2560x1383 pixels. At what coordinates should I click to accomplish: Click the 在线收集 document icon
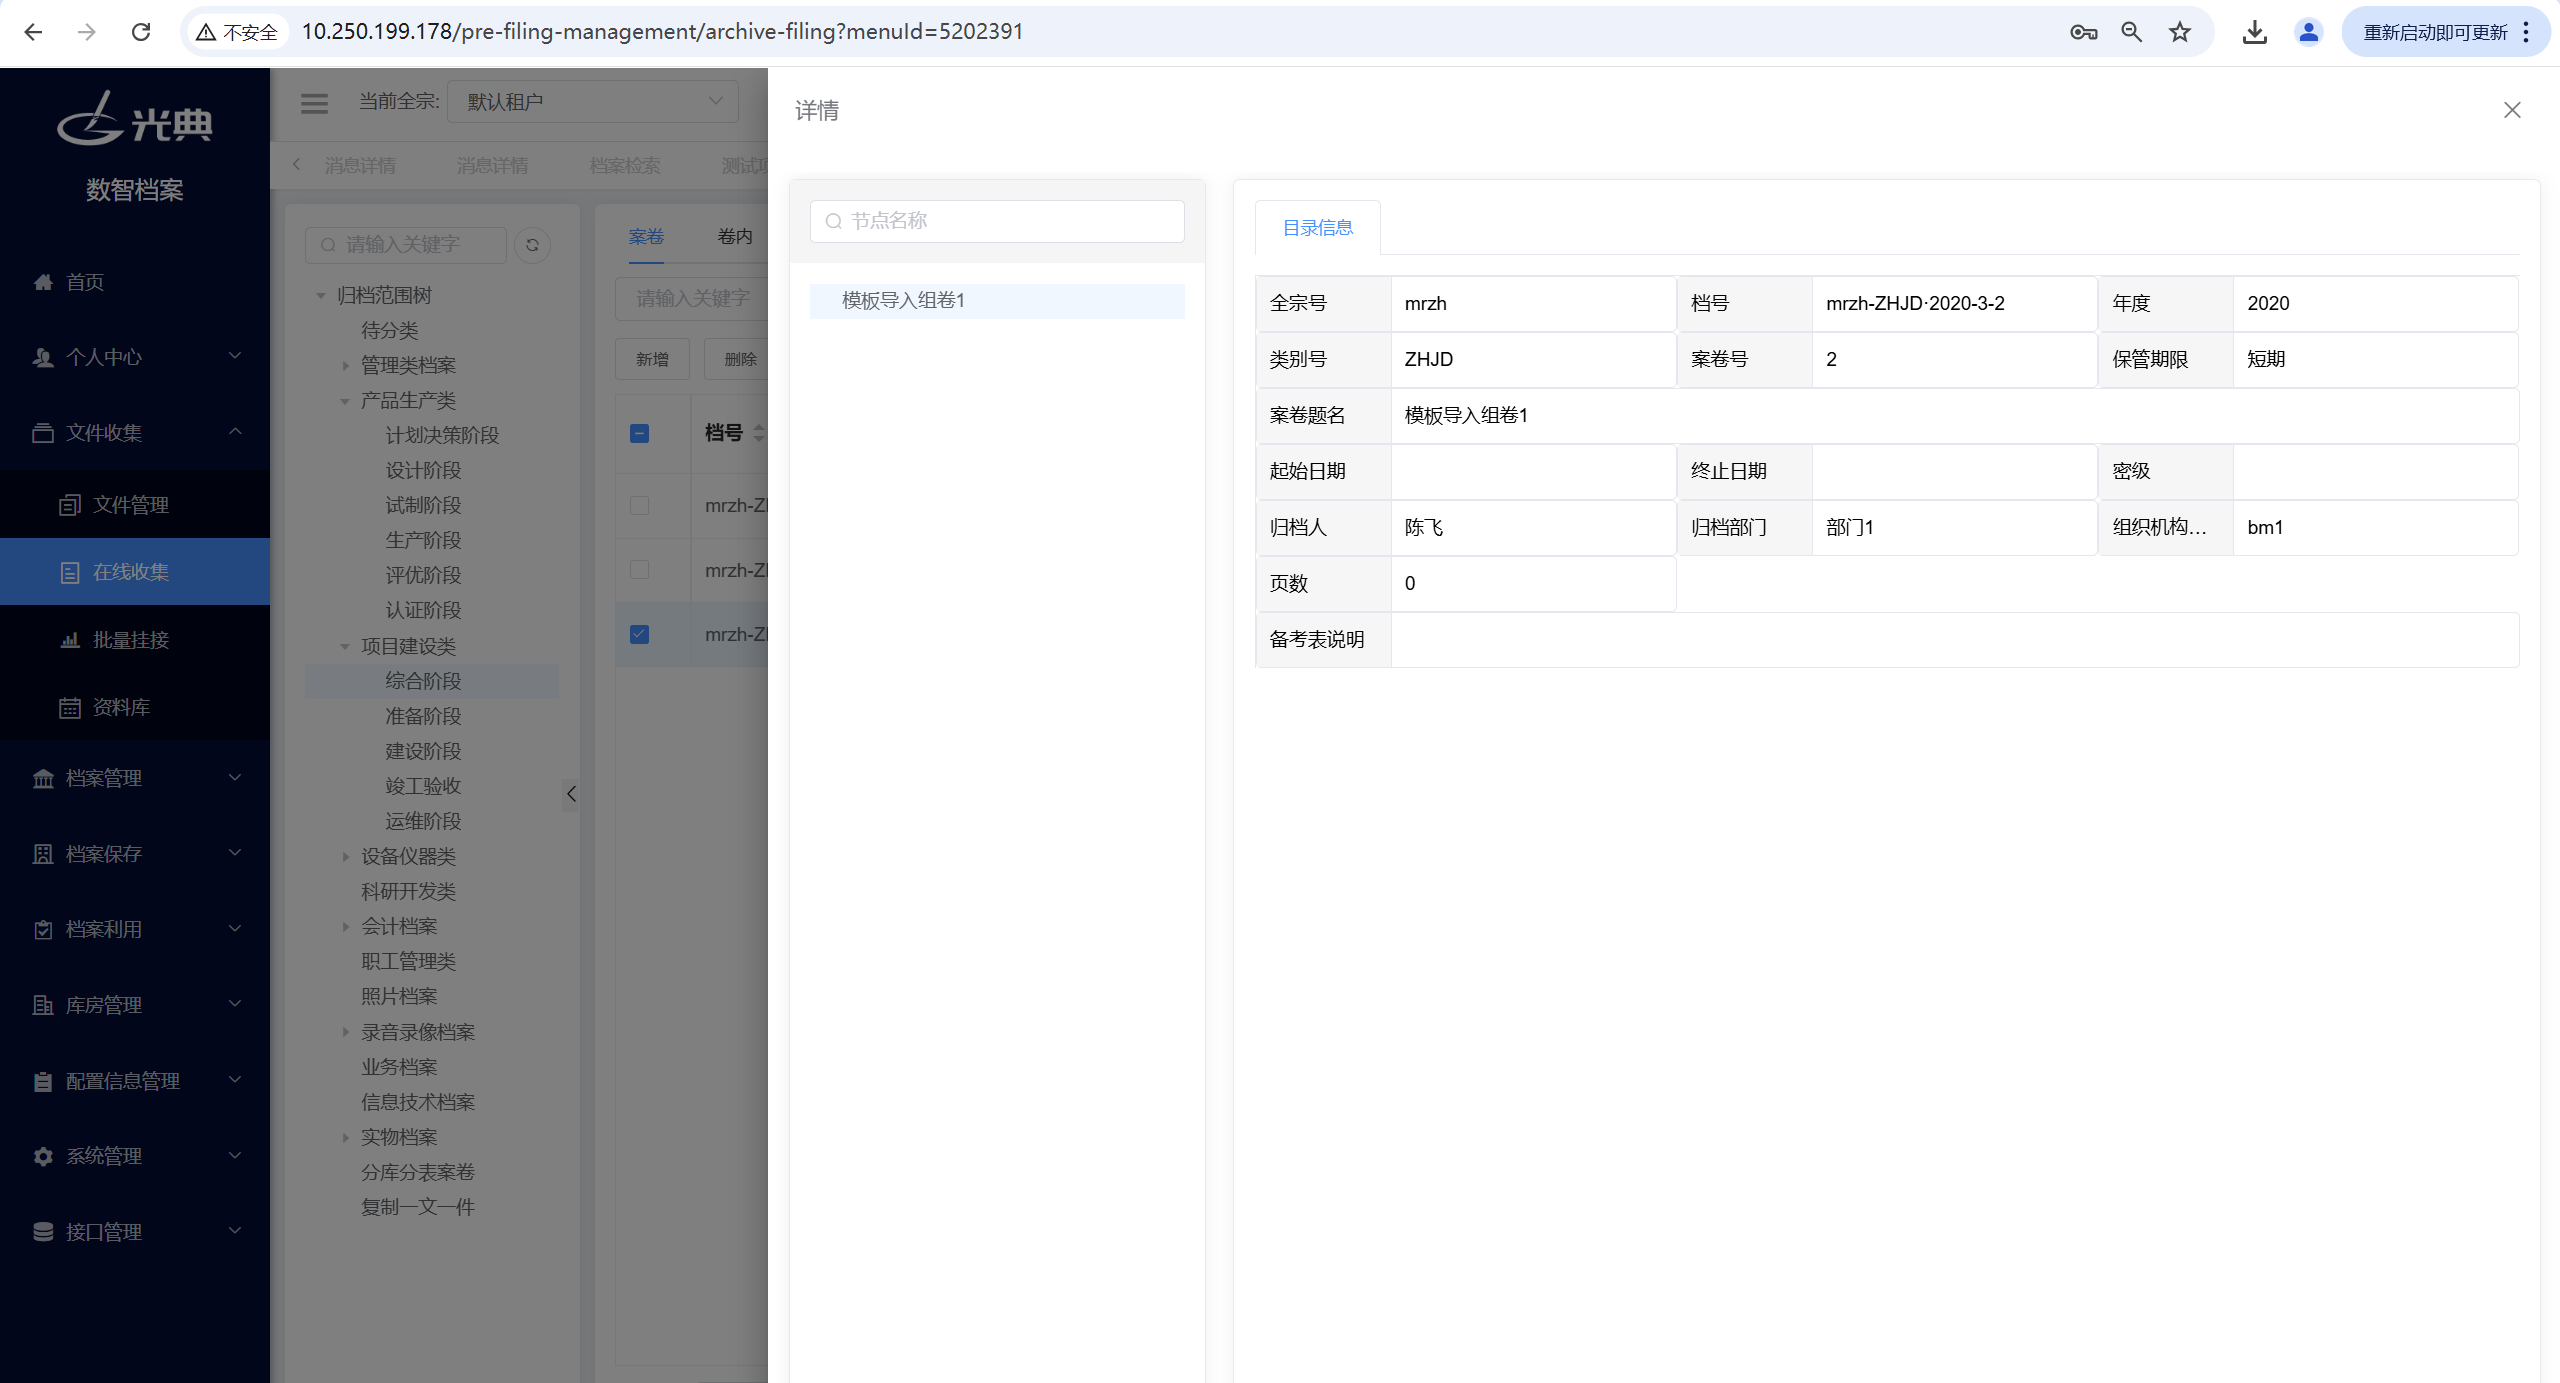point(70,572)
